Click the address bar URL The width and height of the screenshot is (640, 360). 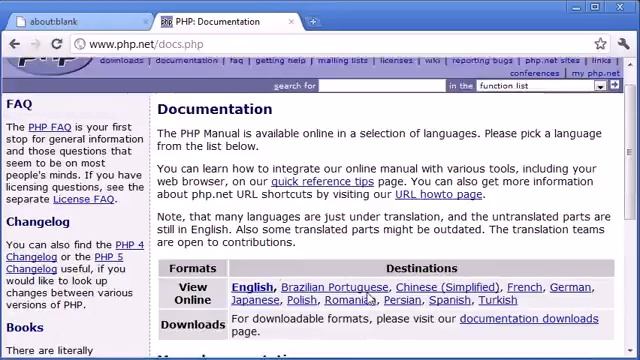coord(146,44)
